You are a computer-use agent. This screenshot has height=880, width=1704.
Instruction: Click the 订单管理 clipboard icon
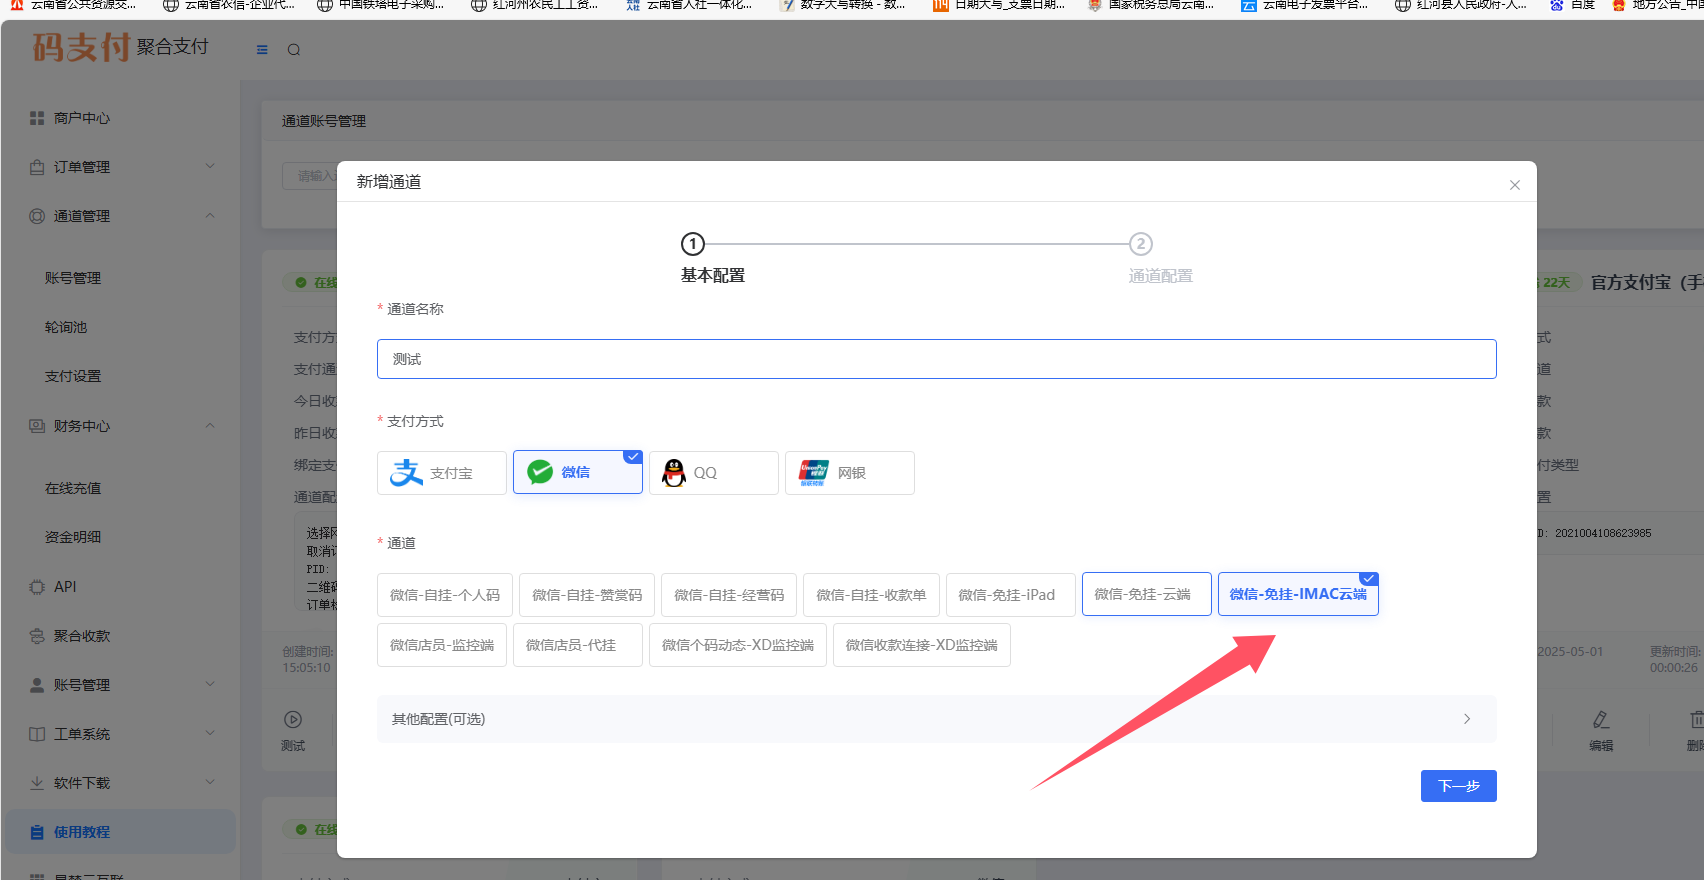tap(37, 167)
